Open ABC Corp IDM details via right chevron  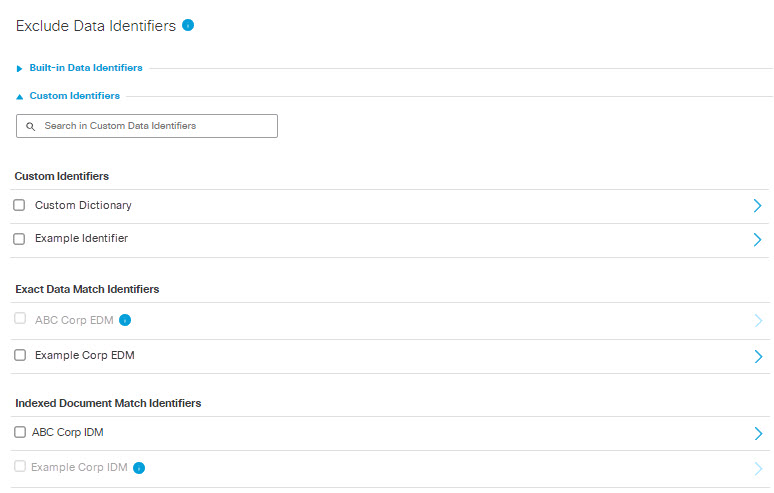point(758,433)
